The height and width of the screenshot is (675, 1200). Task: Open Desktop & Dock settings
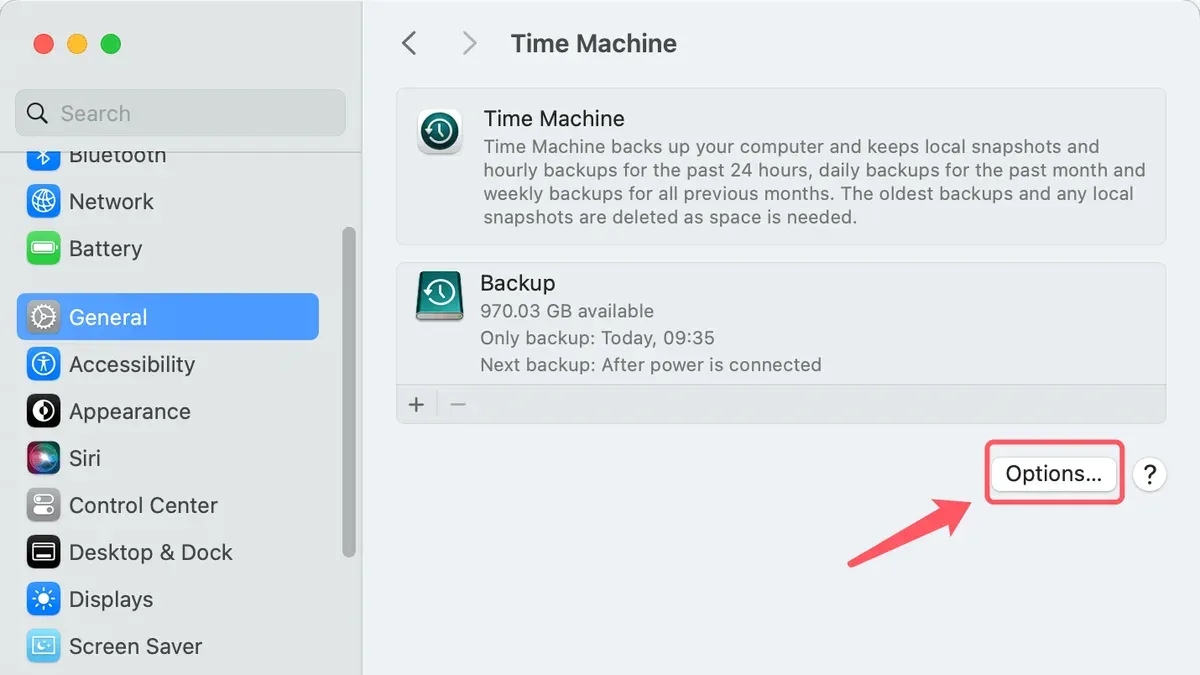tap(168, 552)
